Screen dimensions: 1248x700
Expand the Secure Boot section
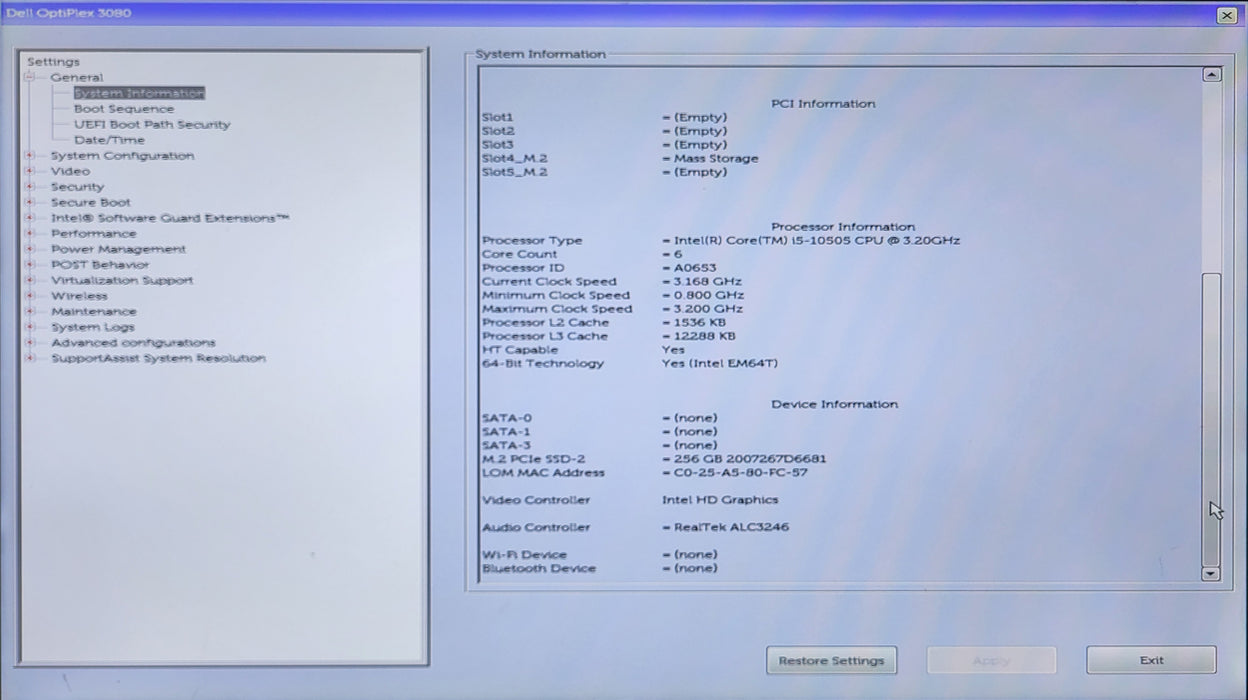coord(30,202)
